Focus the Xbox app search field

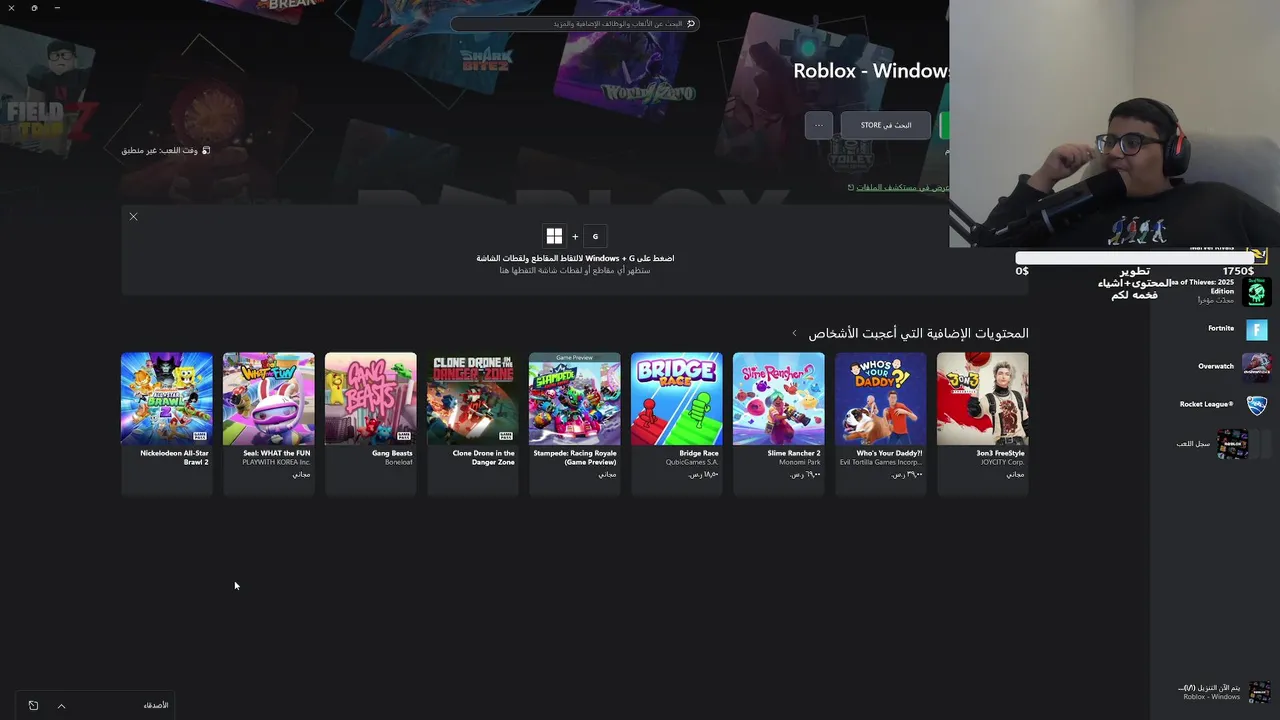(x=574, y=23)
